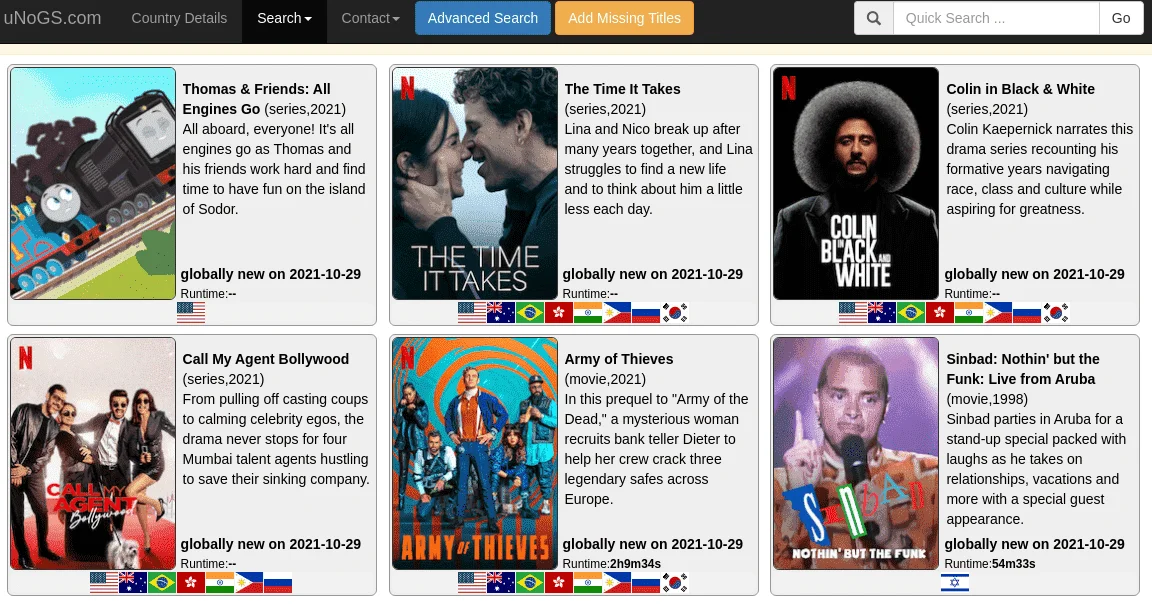Screen dimensions: 1152x604
Task: Click the Sinbad Nothin' but the Funk poster
Action: [856, 453]
